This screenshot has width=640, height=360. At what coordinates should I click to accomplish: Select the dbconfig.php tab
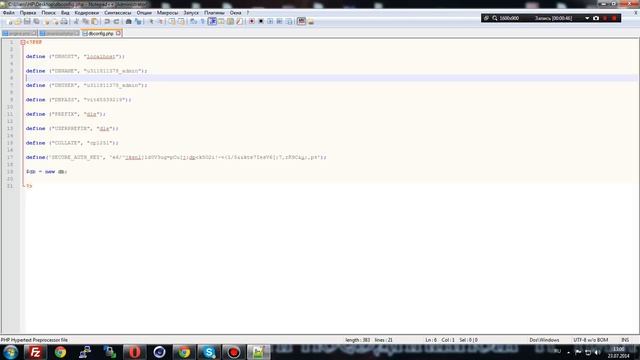[x=101, y=33]
